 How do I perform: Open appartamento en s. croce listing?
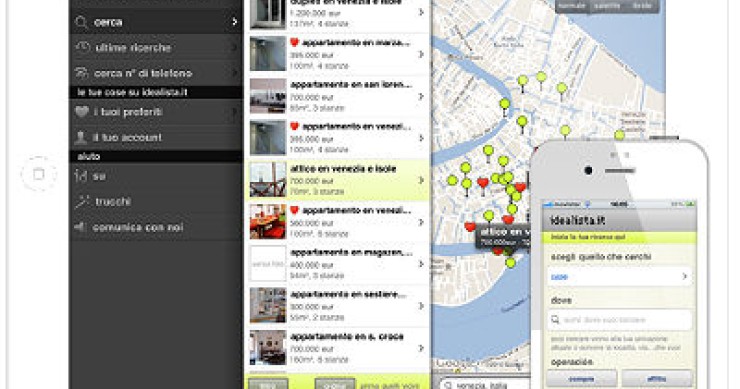click(x=337, y=348)
